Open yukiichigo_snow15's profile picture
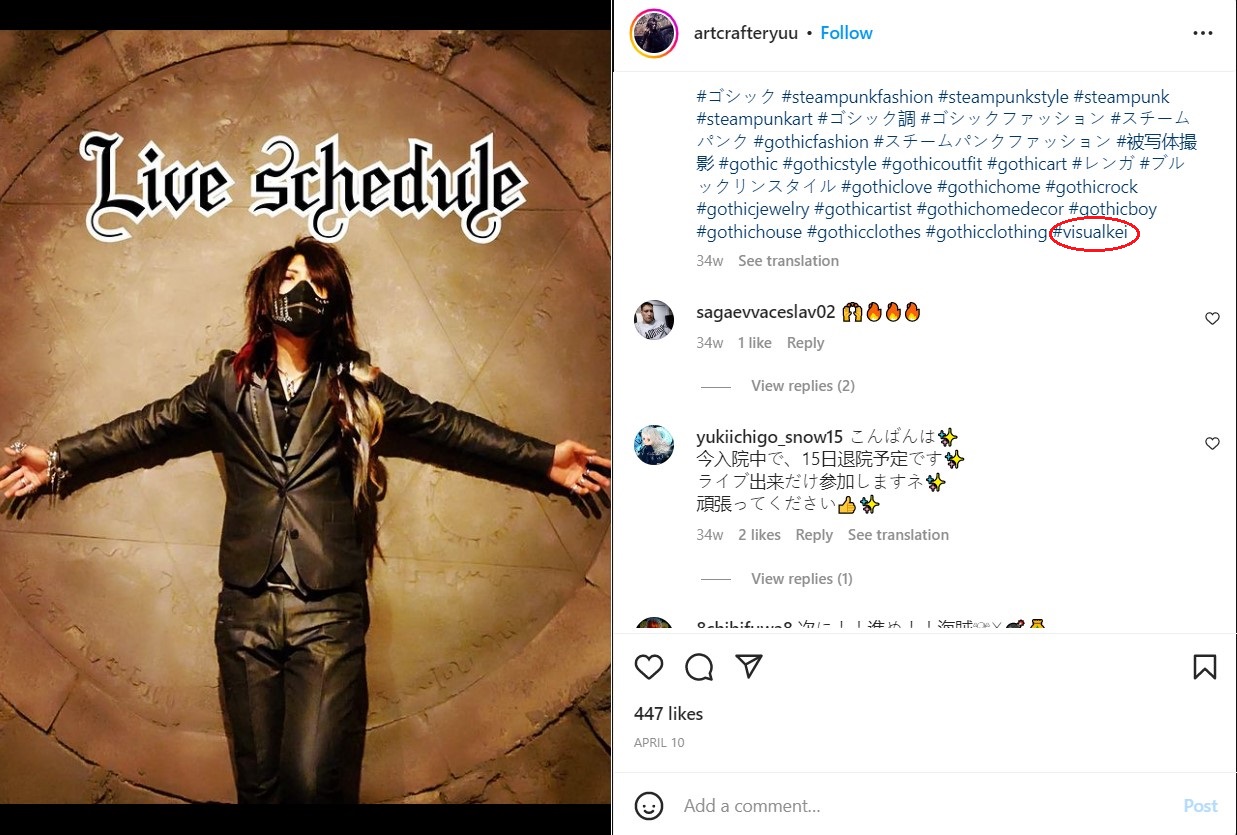This screenshot has width=1237, height=835. (654, 445)
